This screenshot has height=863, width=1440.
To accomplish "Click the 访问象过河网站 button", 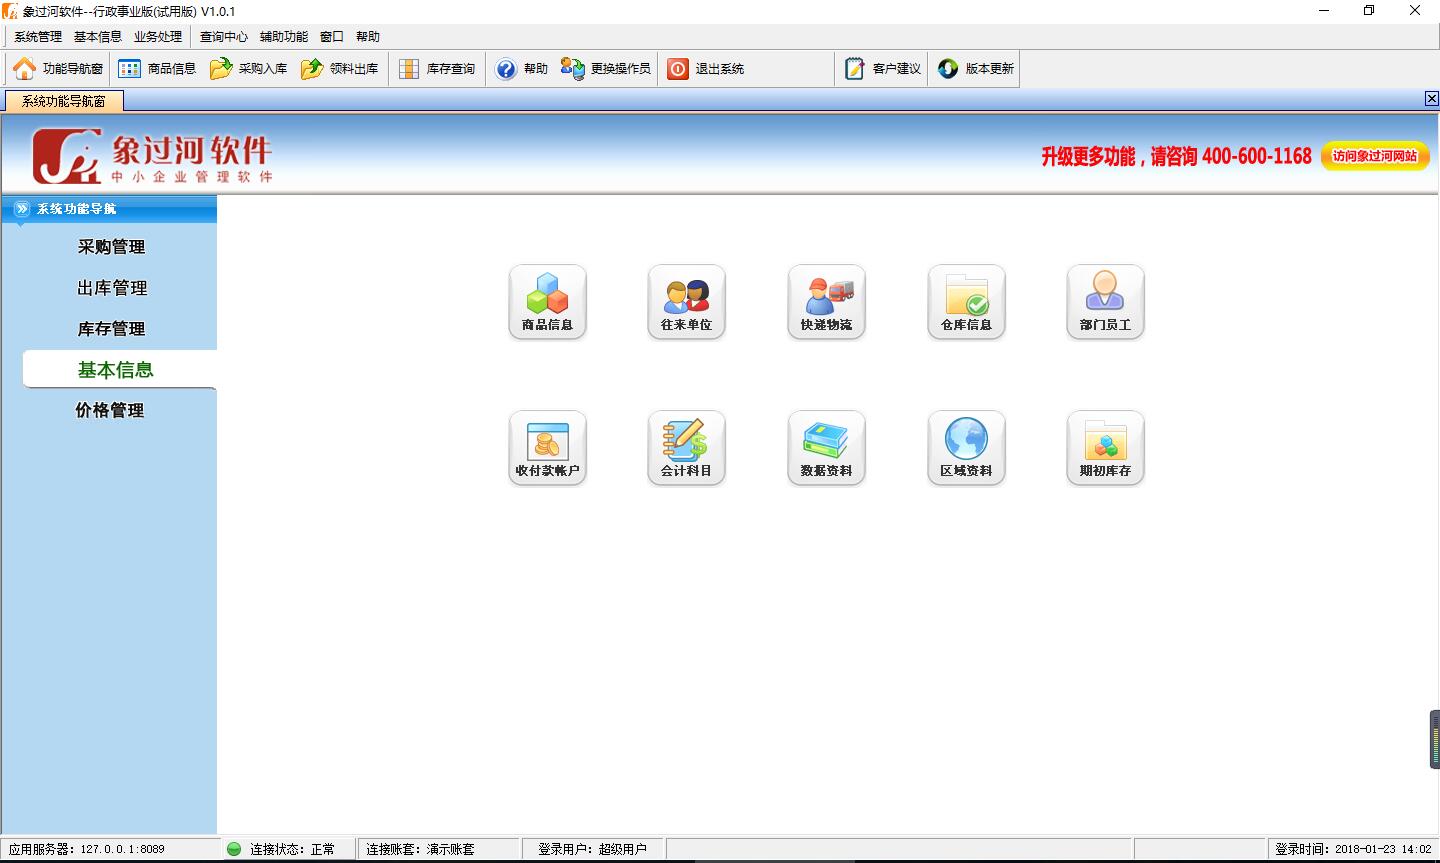I will click(x=1375, y=156).
